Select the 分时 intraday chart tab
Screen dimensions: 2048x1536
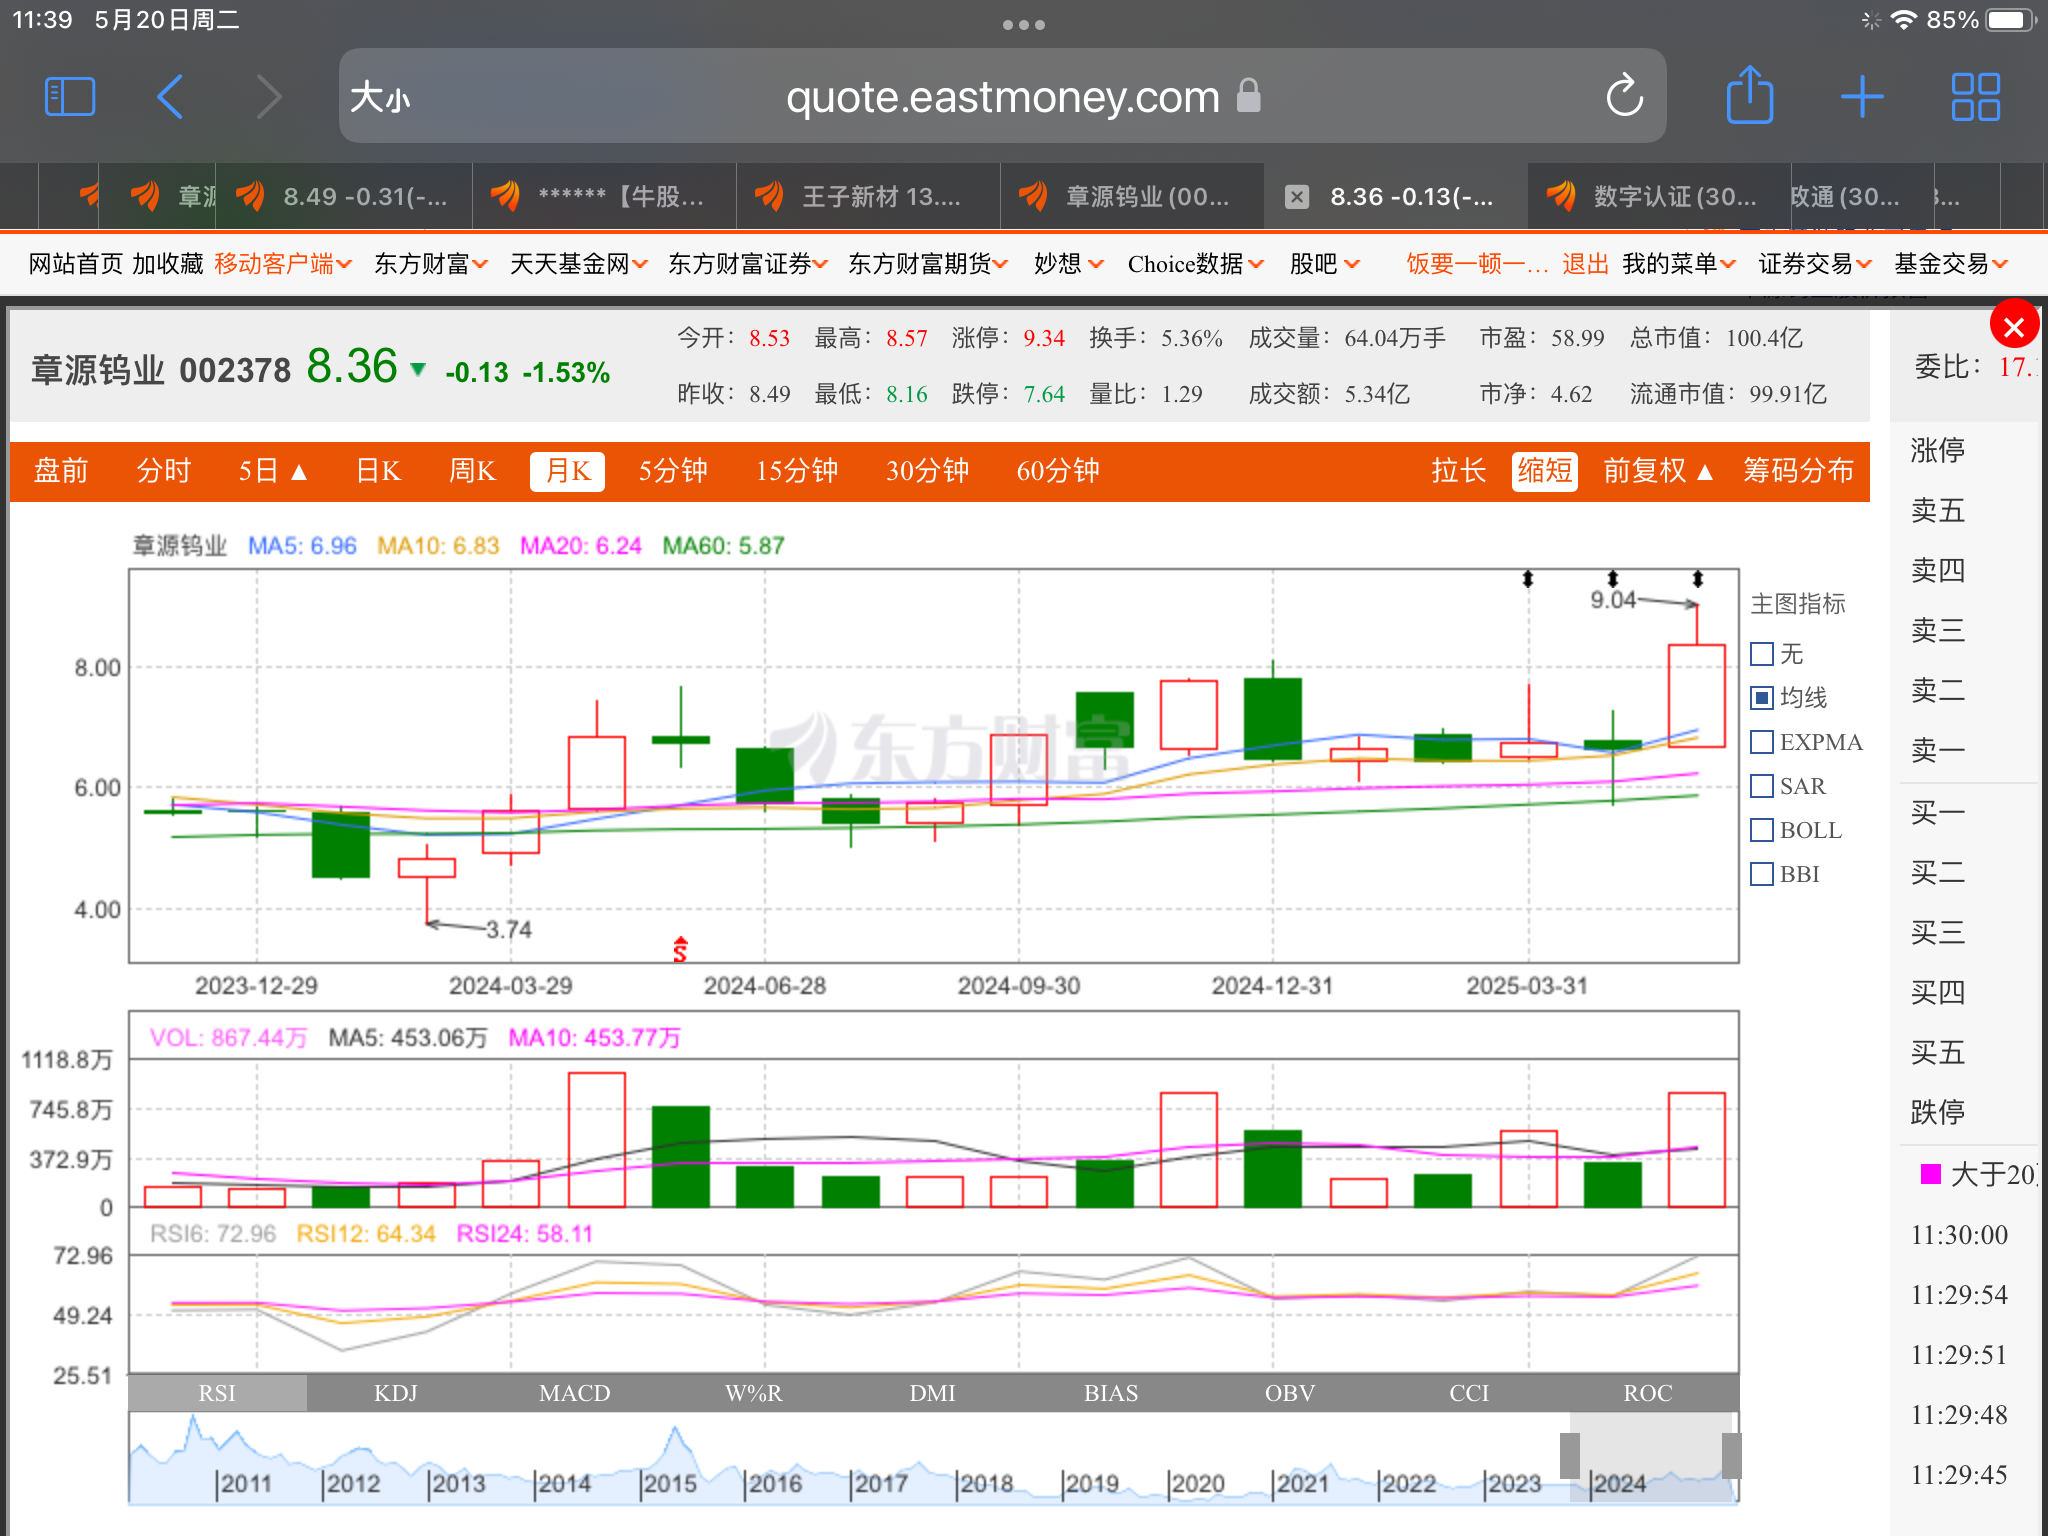(x=163, y=471)
